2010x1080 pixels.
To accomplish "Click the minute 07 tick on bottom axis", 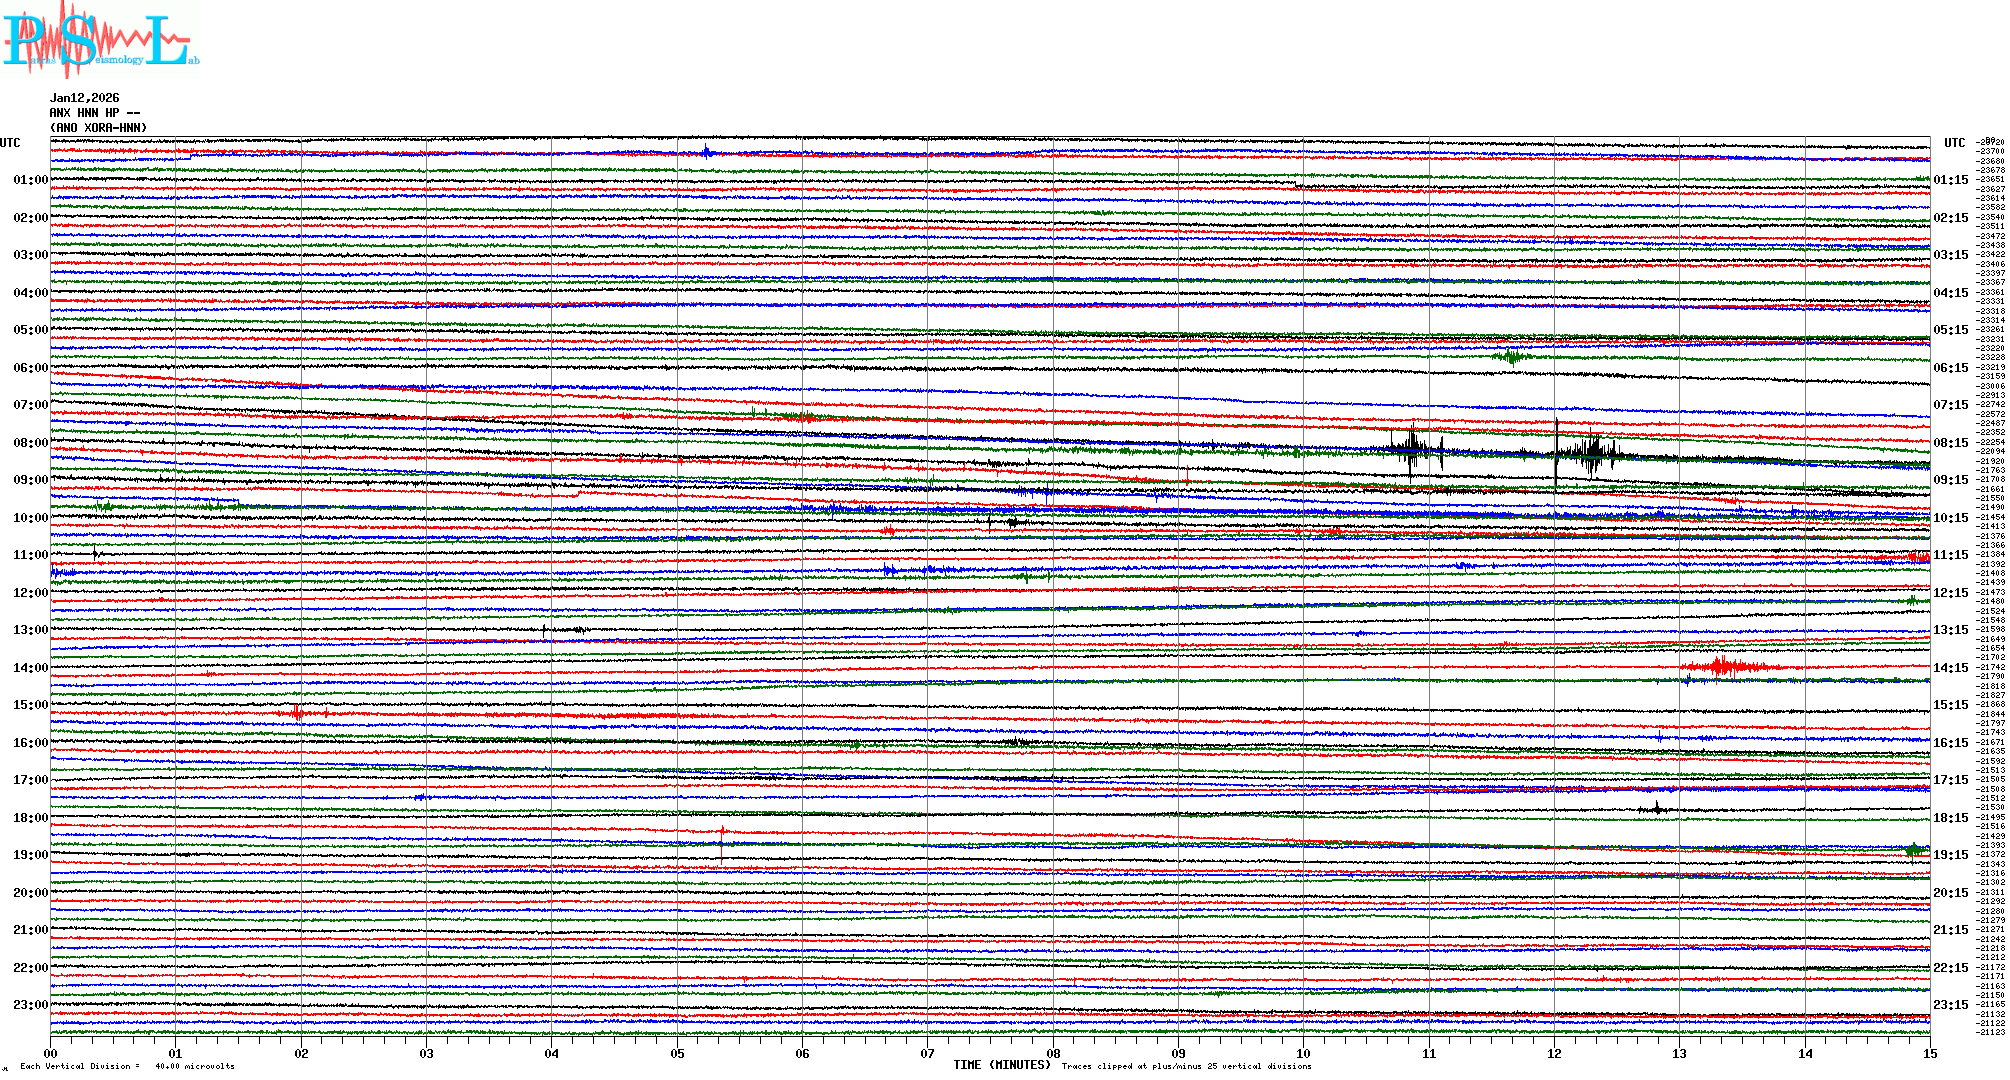I will point(928,1053).
